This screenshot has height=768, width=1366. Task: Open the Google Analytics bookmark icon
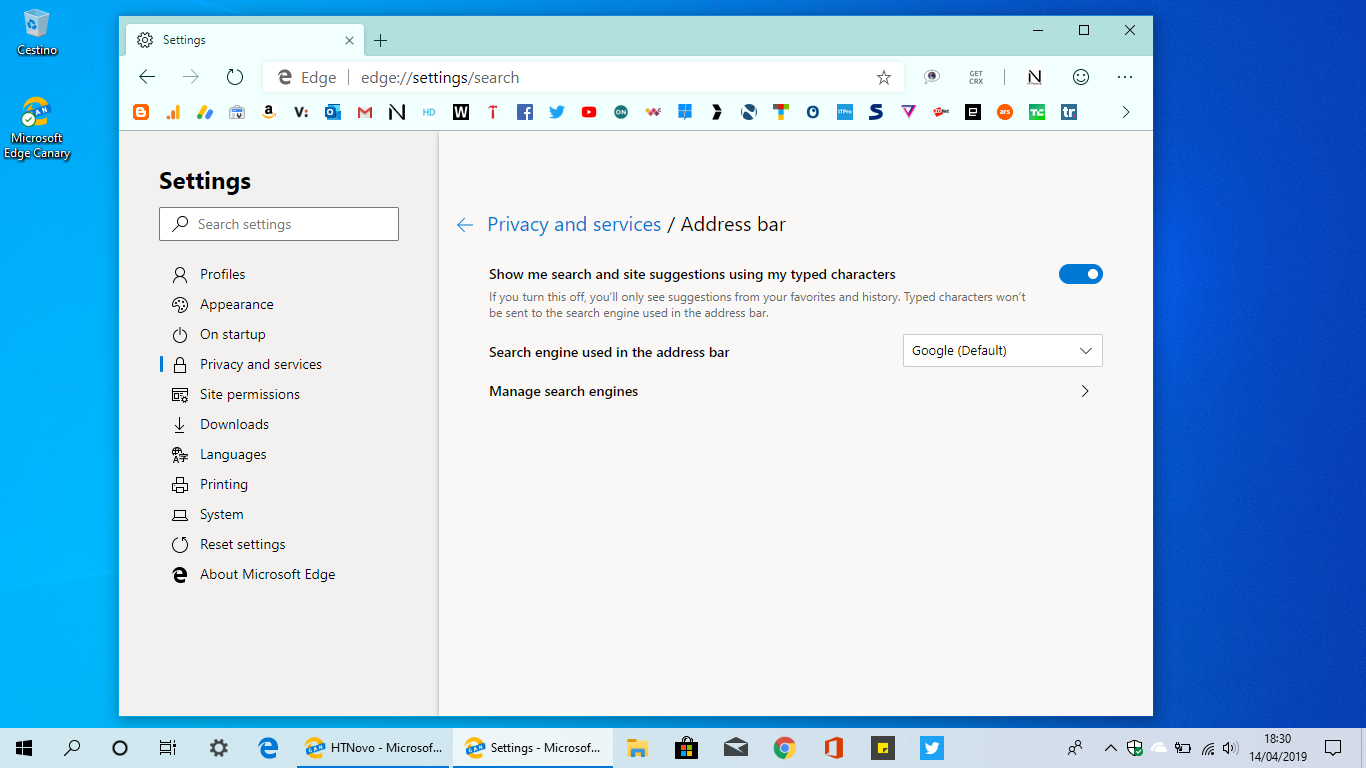point(173,112)
